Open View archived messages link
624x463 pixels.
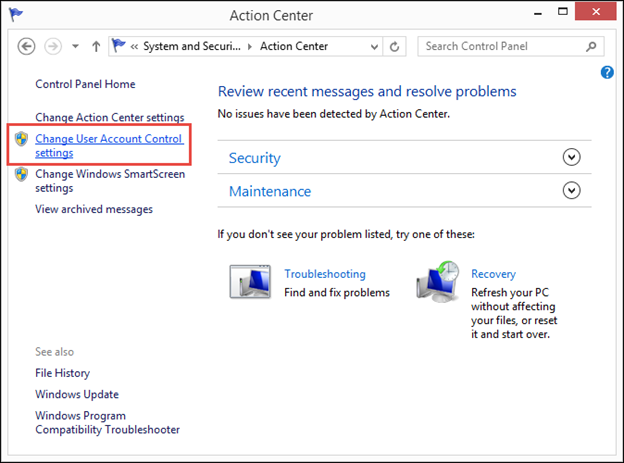94,209
